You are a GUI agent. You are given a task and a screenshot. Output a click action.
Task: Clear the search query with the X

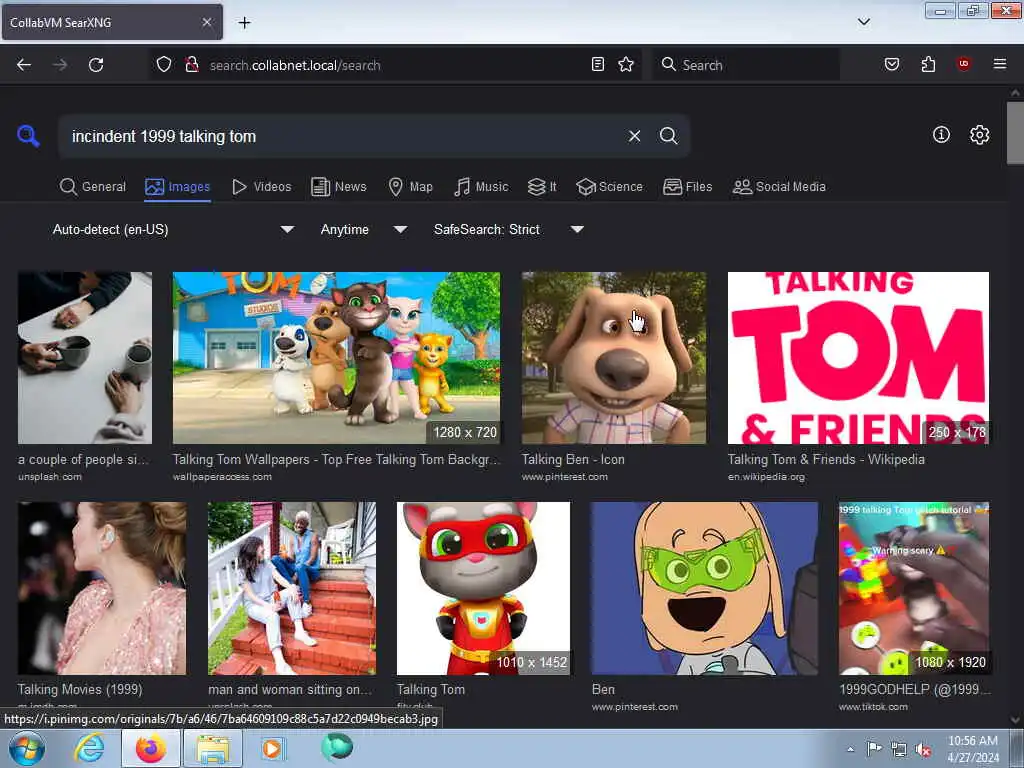click(x=634, y=136)
